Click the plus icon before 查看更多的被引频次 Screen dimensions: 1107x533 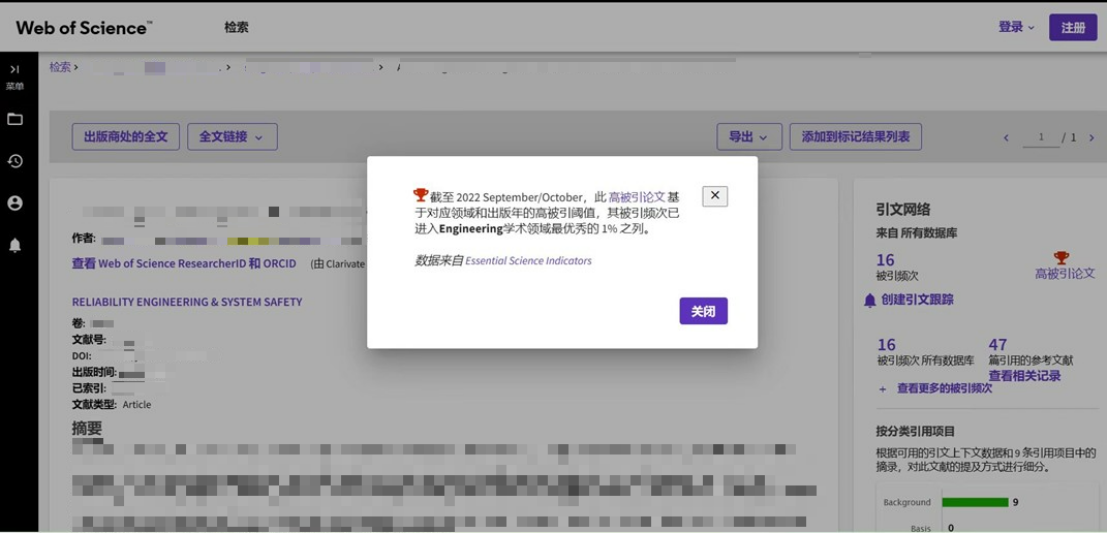[x=882, y=388]
